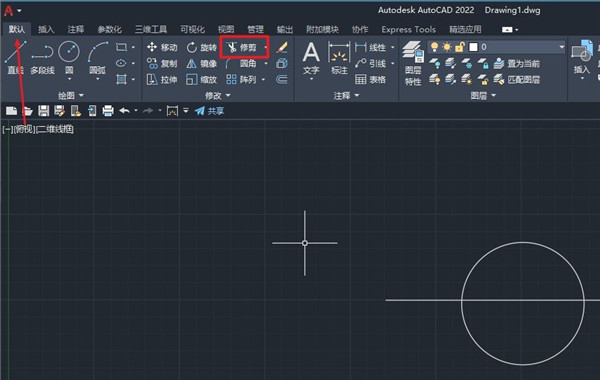Open the Array (阵列) dropdown arrow
600x380 pixels.
point(263,80)
